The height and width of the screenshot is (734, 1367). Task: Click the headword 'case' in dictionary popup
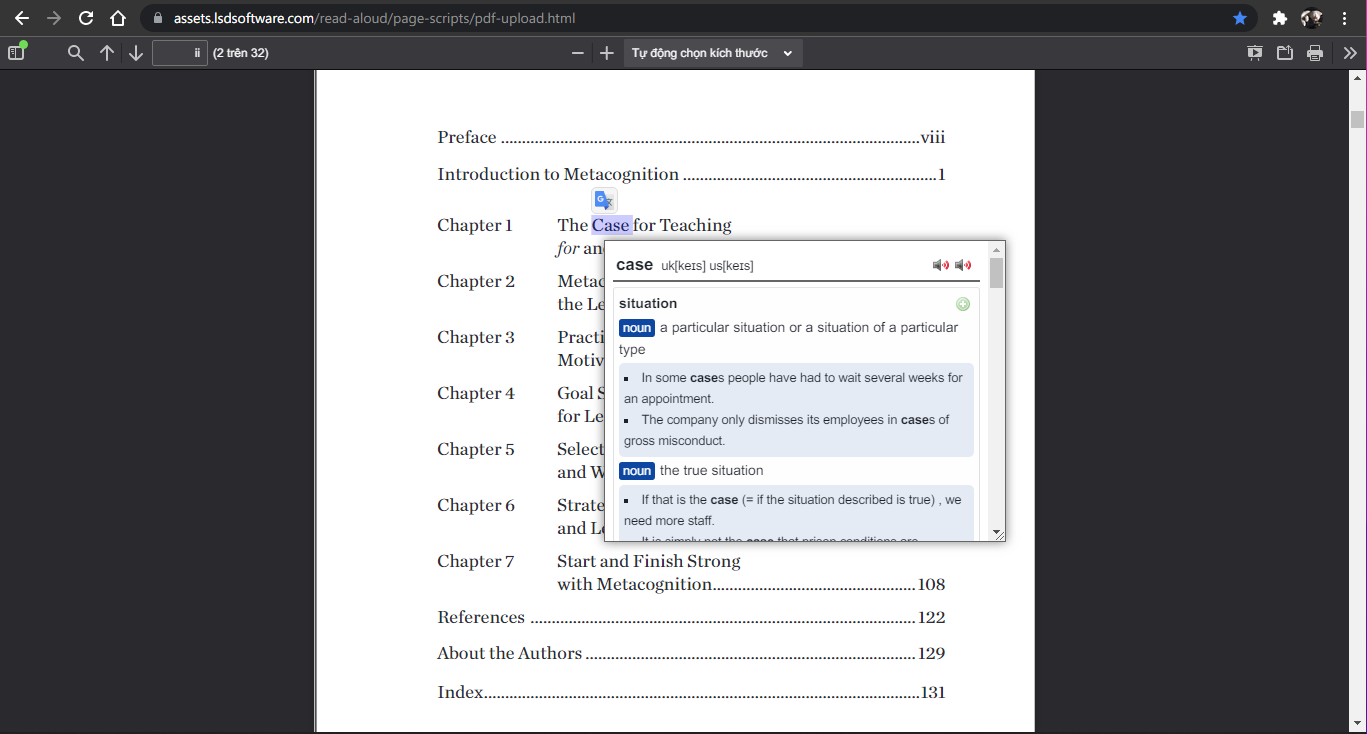[x=635, y=265]
